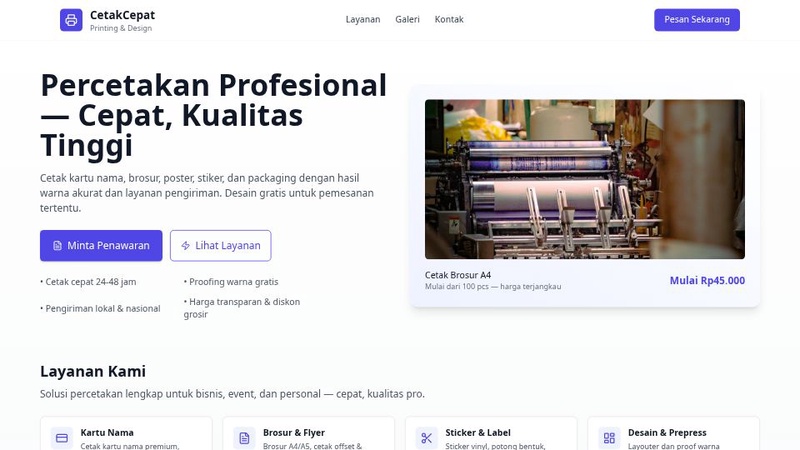The image size is (800, 450).
Task: Open the Layanan menu item
Action: click(363, 19)
